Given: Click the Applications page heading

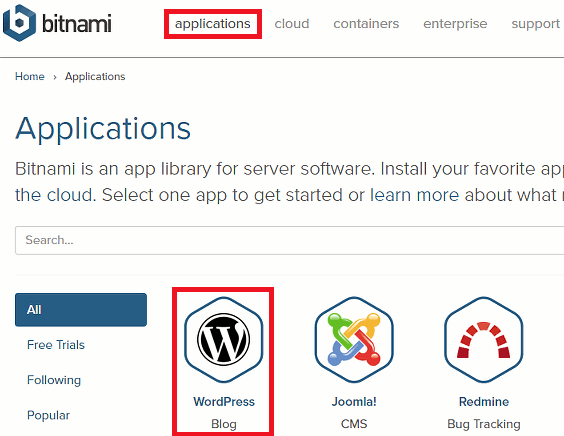Looking at the screenshot, I should point(103,129).
